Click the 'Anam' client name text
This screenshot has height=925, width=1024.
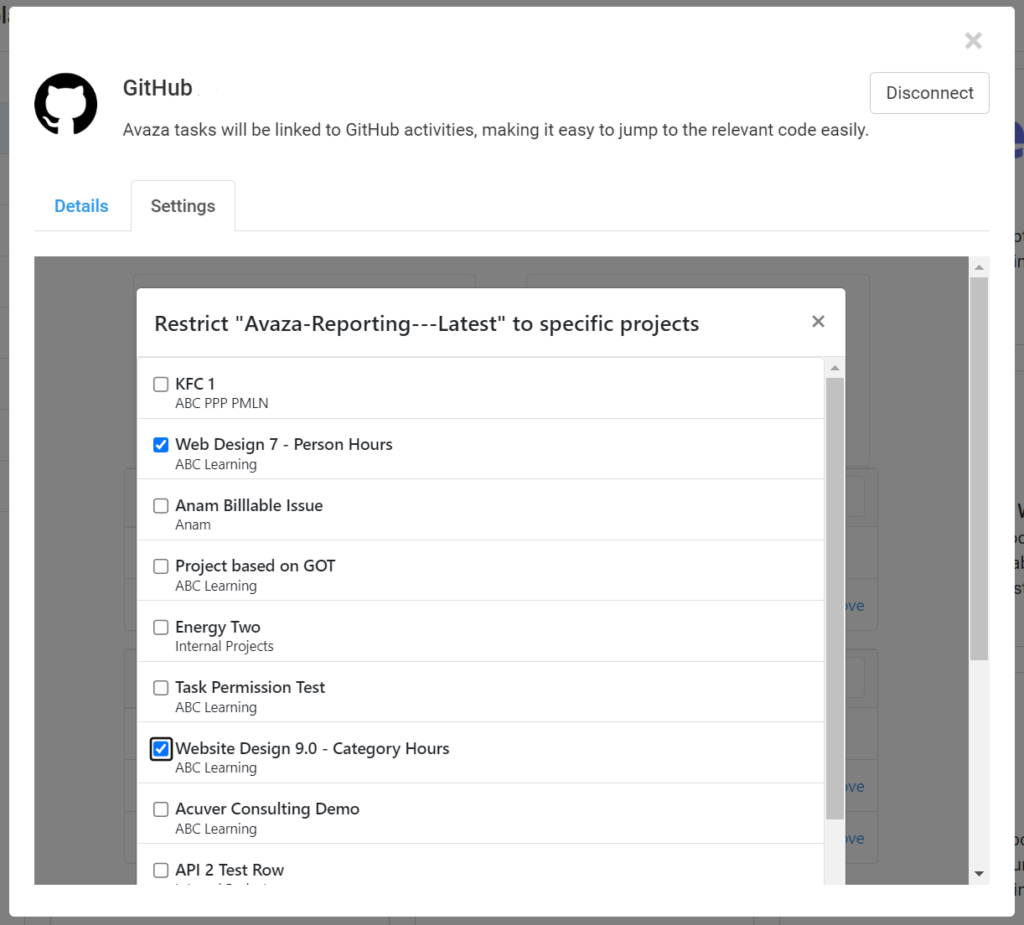pyautogui.click(x=193, y=525)
